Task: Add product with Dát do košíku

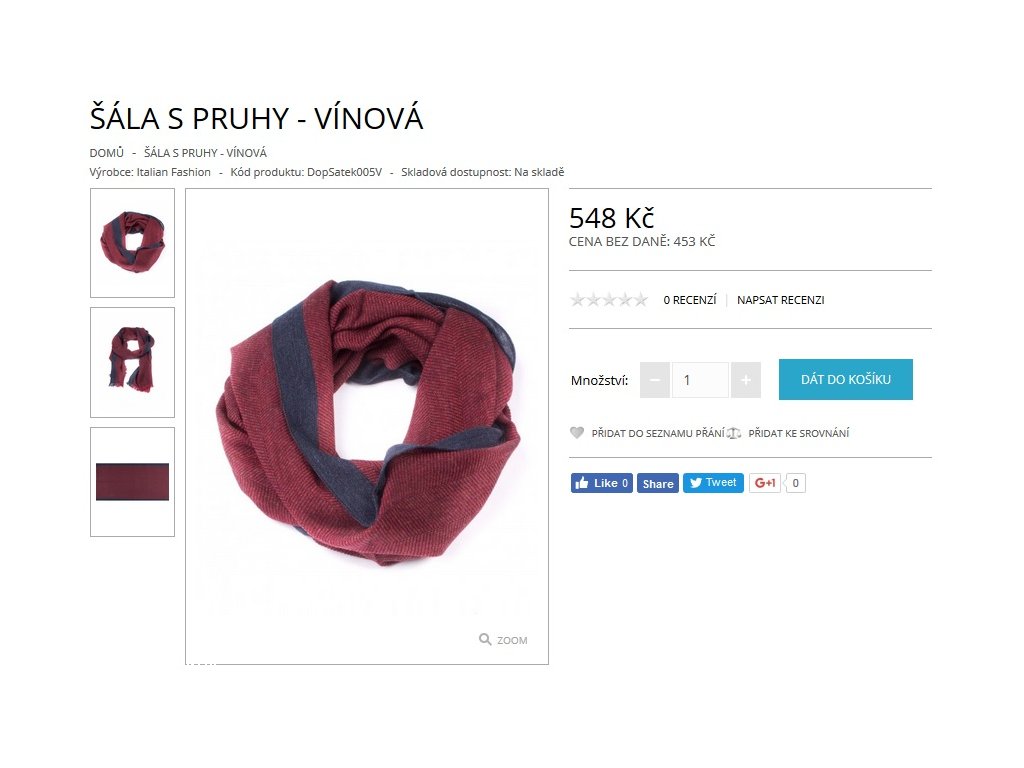Action: click(846, 379)
